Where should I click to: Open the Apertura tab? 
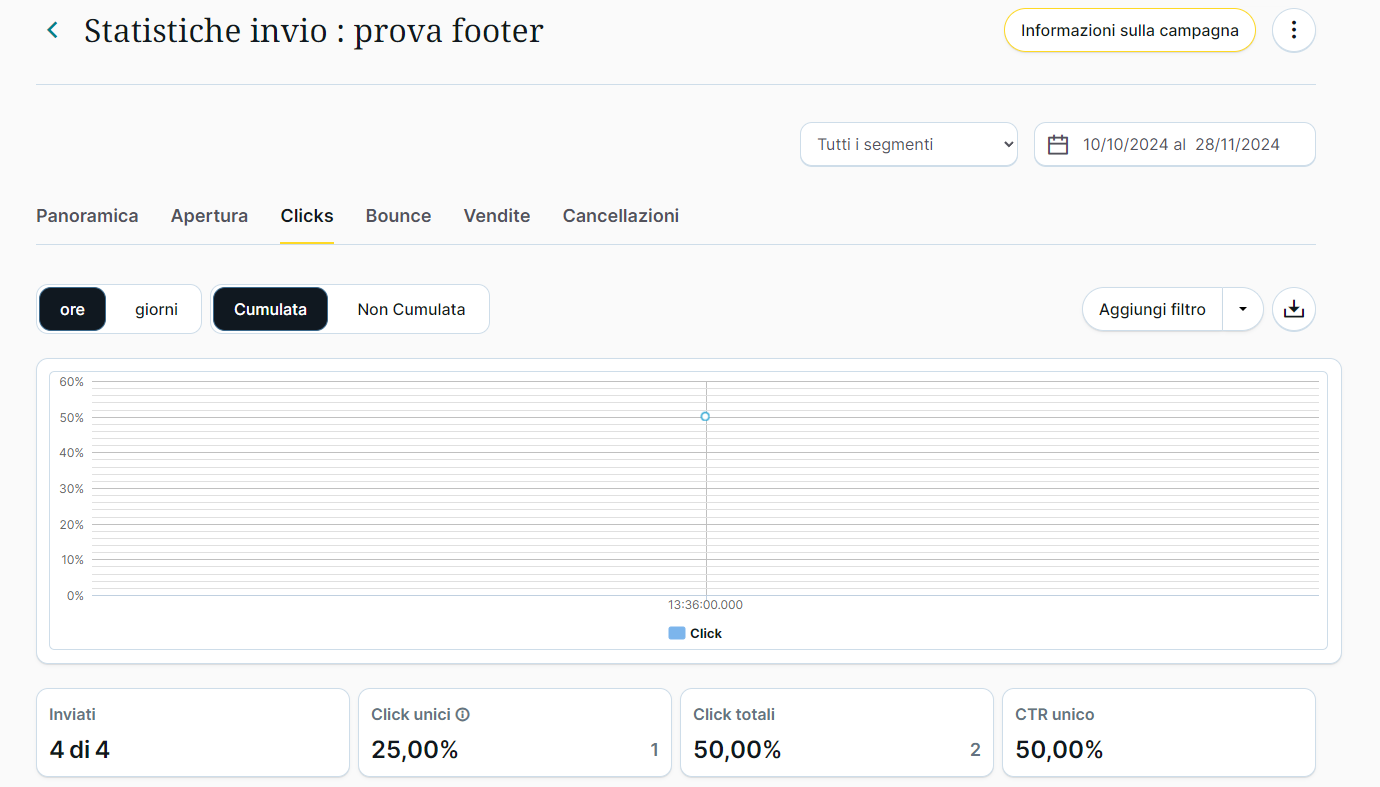pyautogui.click(x=209, y=216)
